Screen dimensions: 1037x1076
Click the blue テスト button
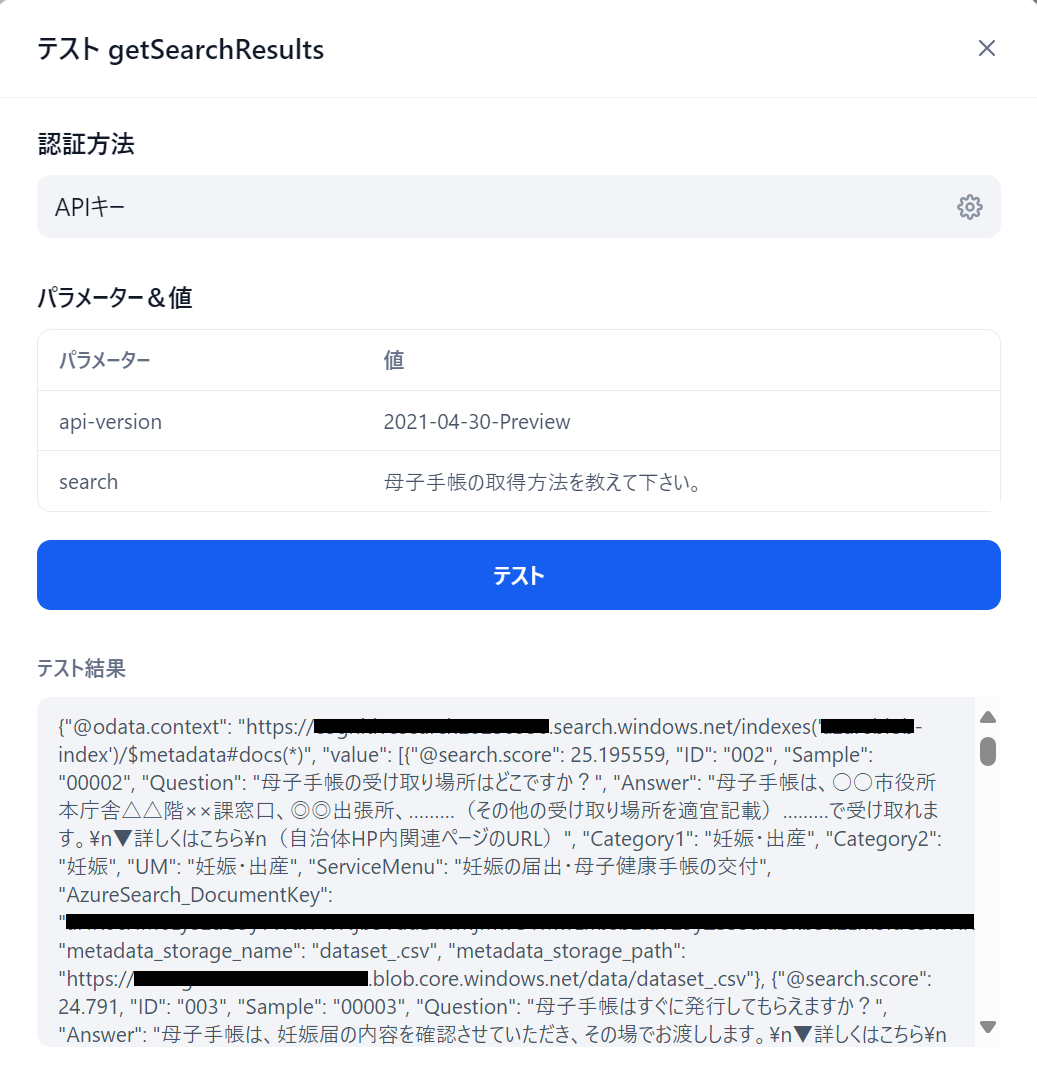518,575
